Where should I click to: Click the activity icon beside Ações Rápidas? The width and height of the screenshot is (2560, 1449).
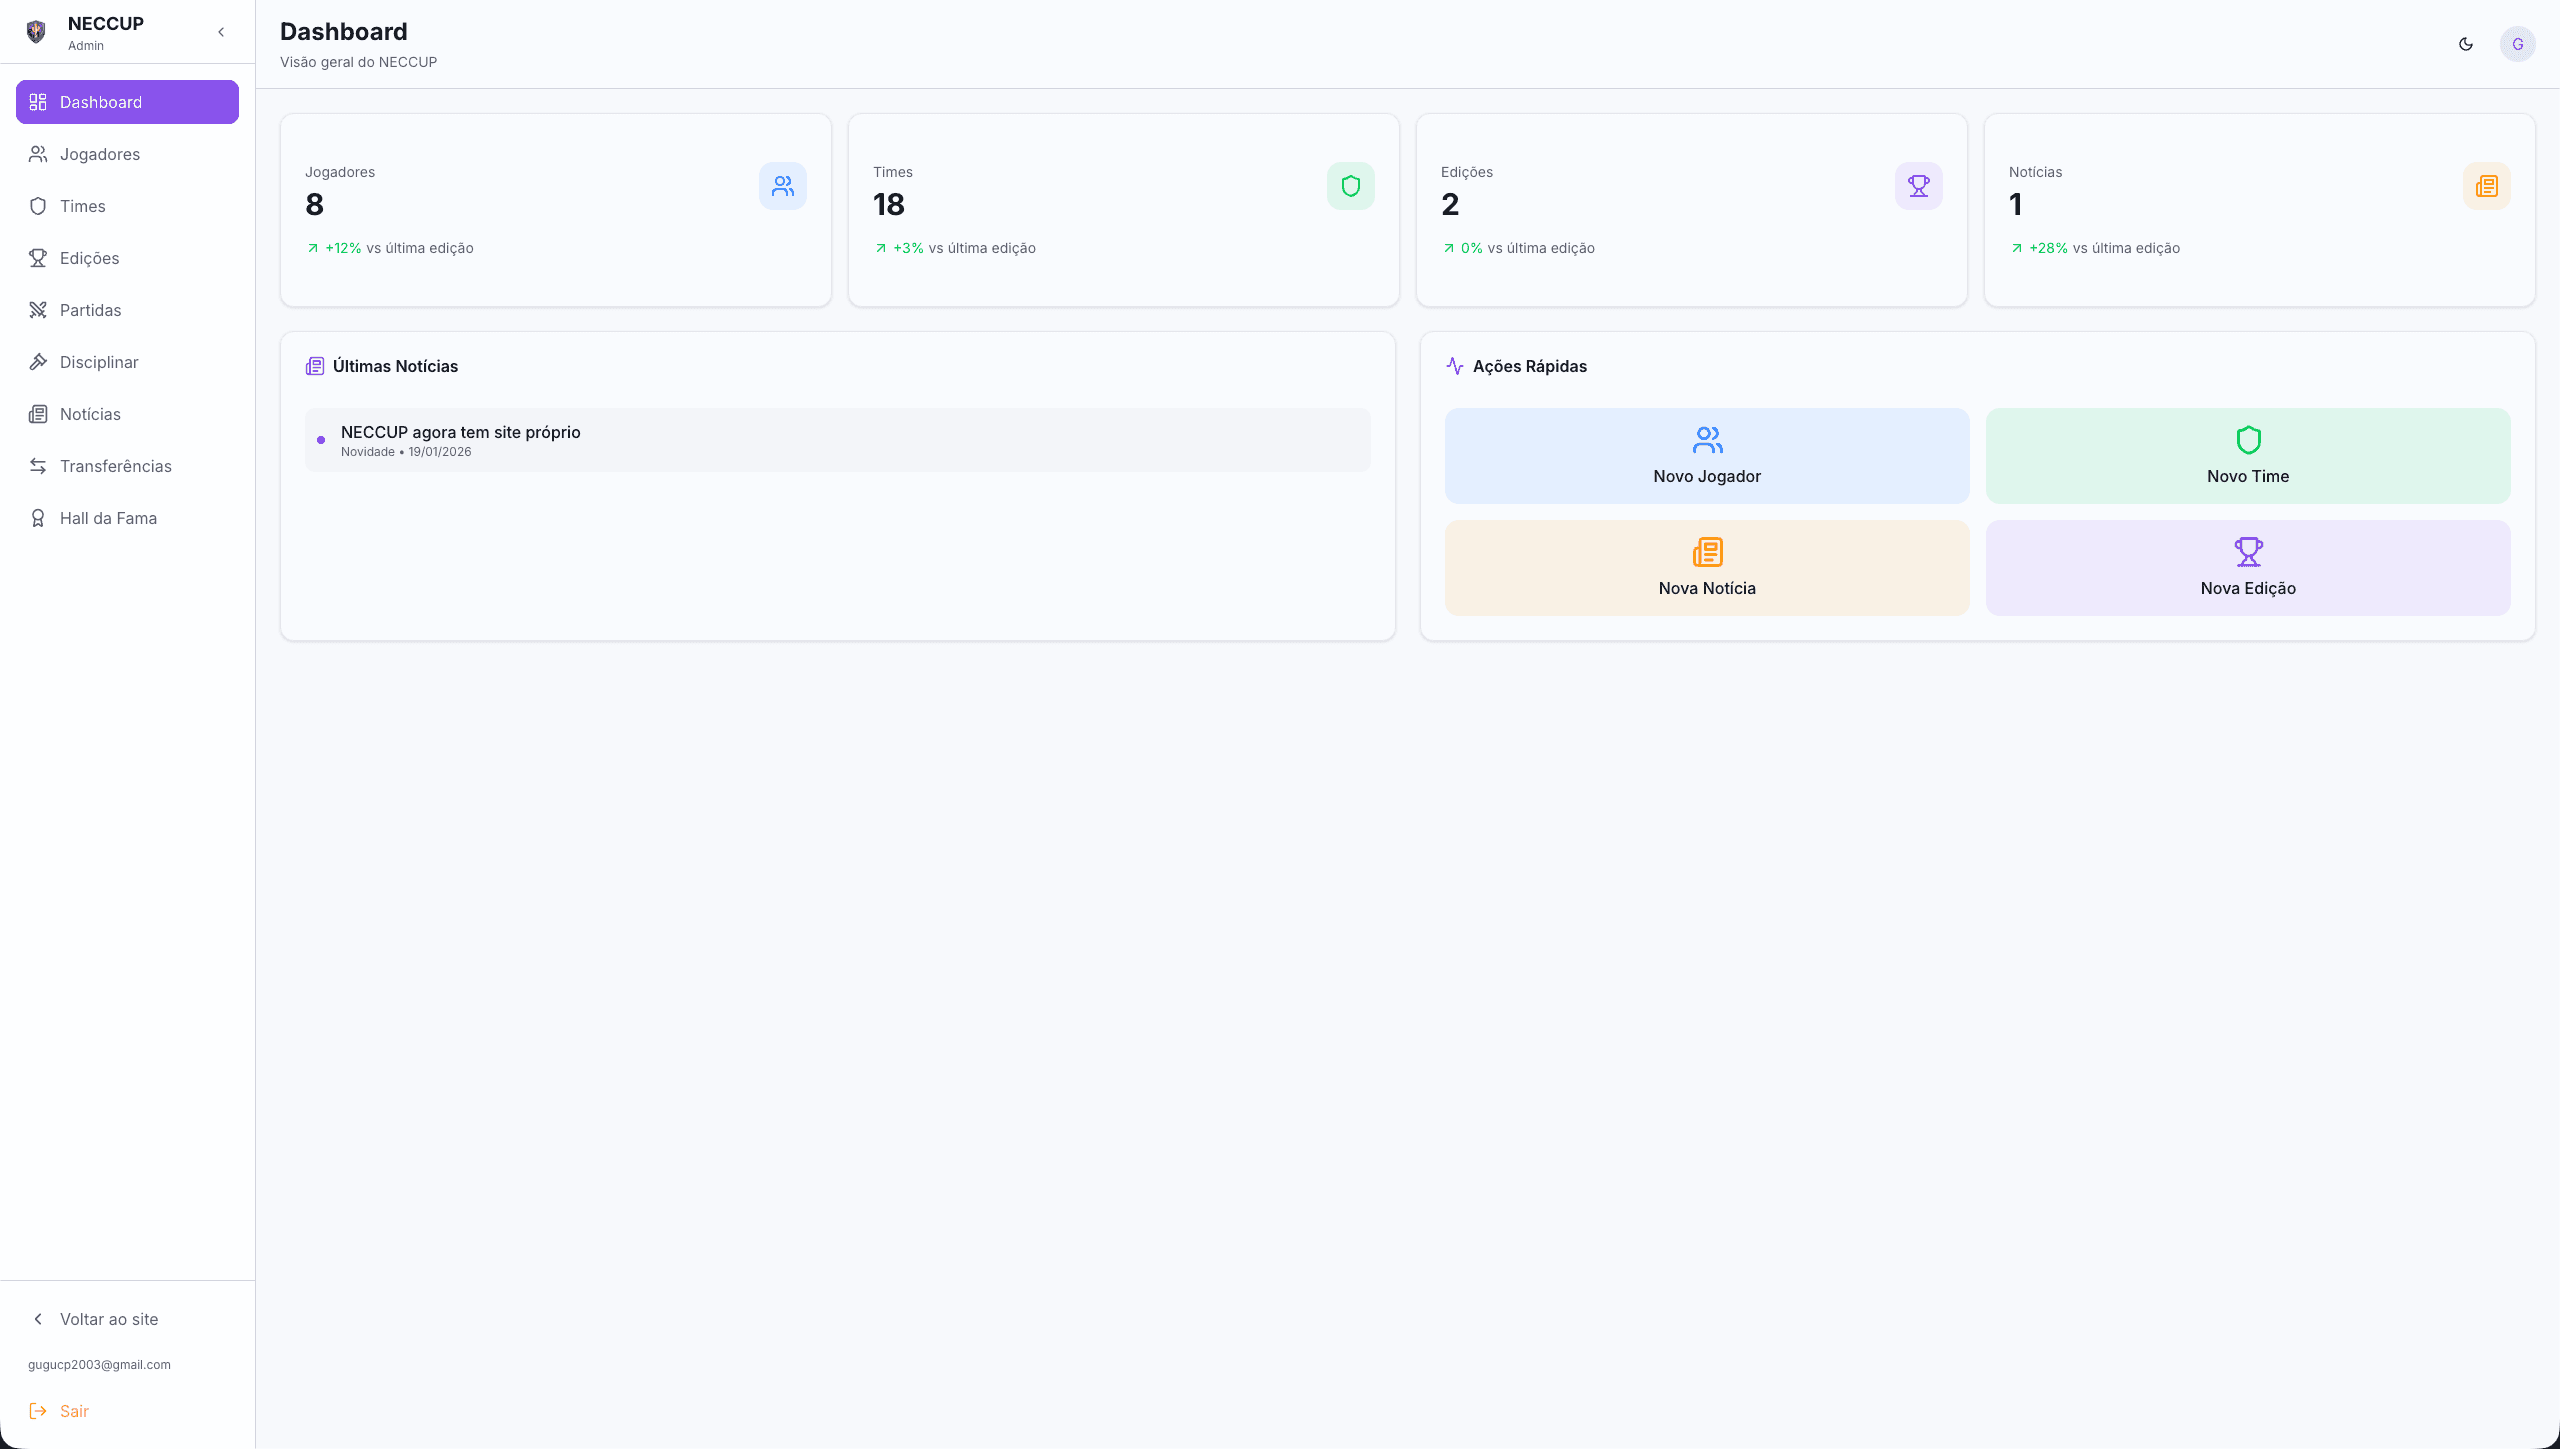pyautogui.click(x=1456, y=366)
